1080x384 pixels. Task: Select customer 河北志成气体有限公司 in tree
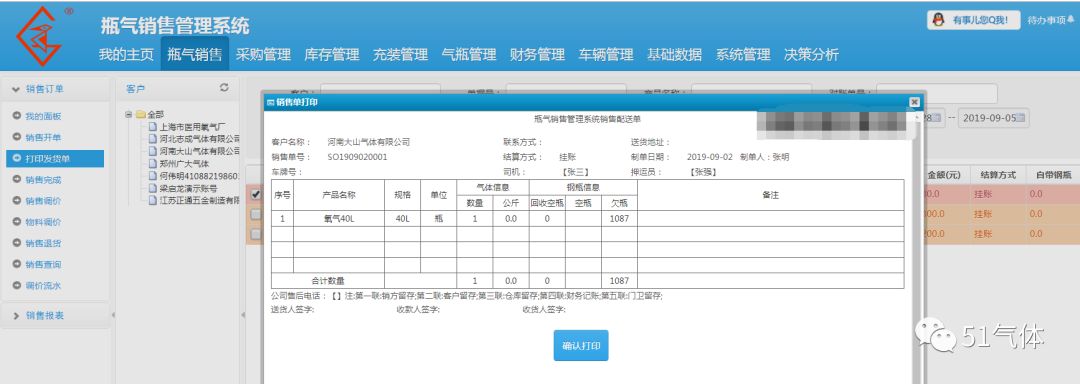point(200,138)
